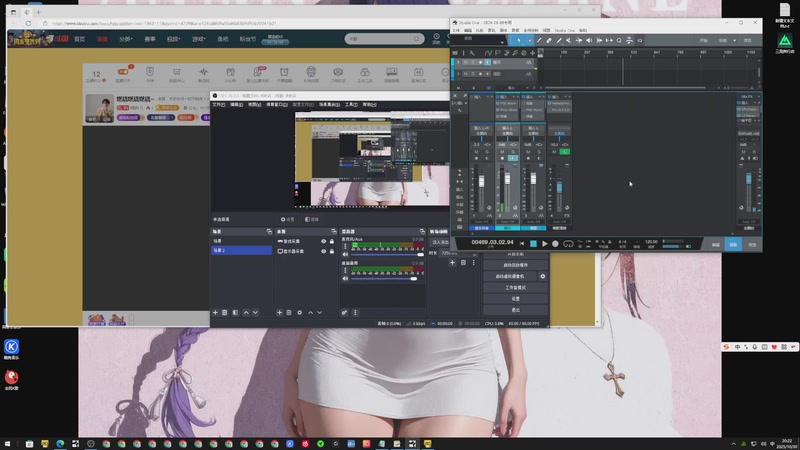Add a new scene in OBS scenes panel
This screenshot has height=450, width=800.
[x=215, y=313]
